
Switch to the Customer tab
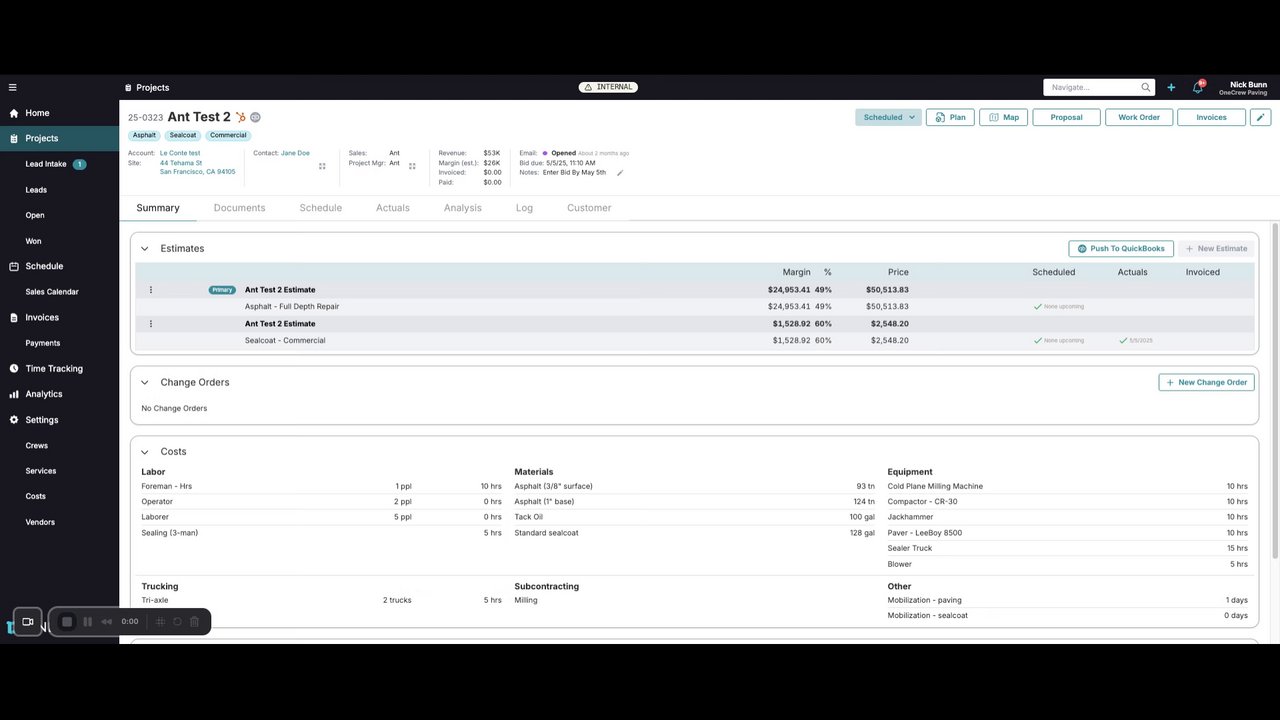tap(589, 208)
